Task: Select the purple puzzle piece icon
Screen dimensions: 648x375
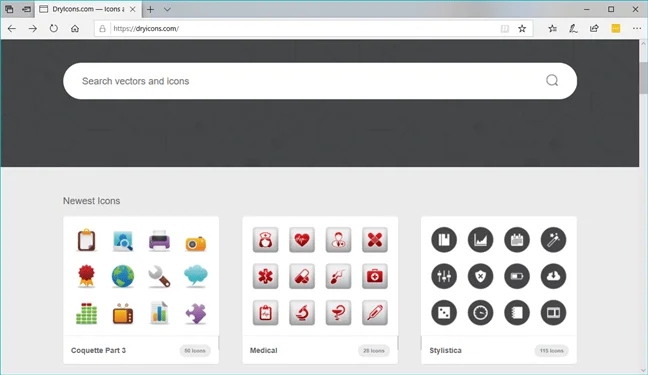Action: click(195, 313)
